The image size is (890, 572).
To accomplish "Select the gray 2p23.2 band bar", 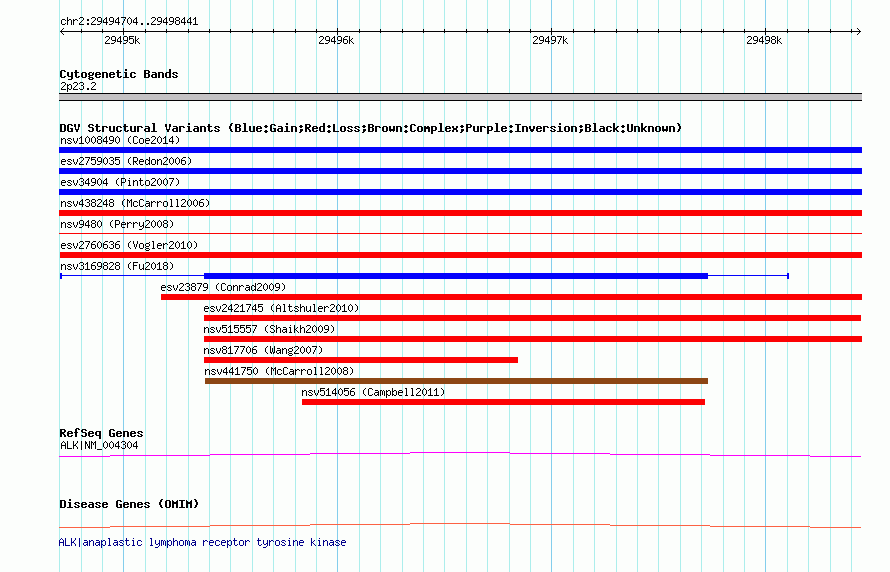I will coord(460,97).
